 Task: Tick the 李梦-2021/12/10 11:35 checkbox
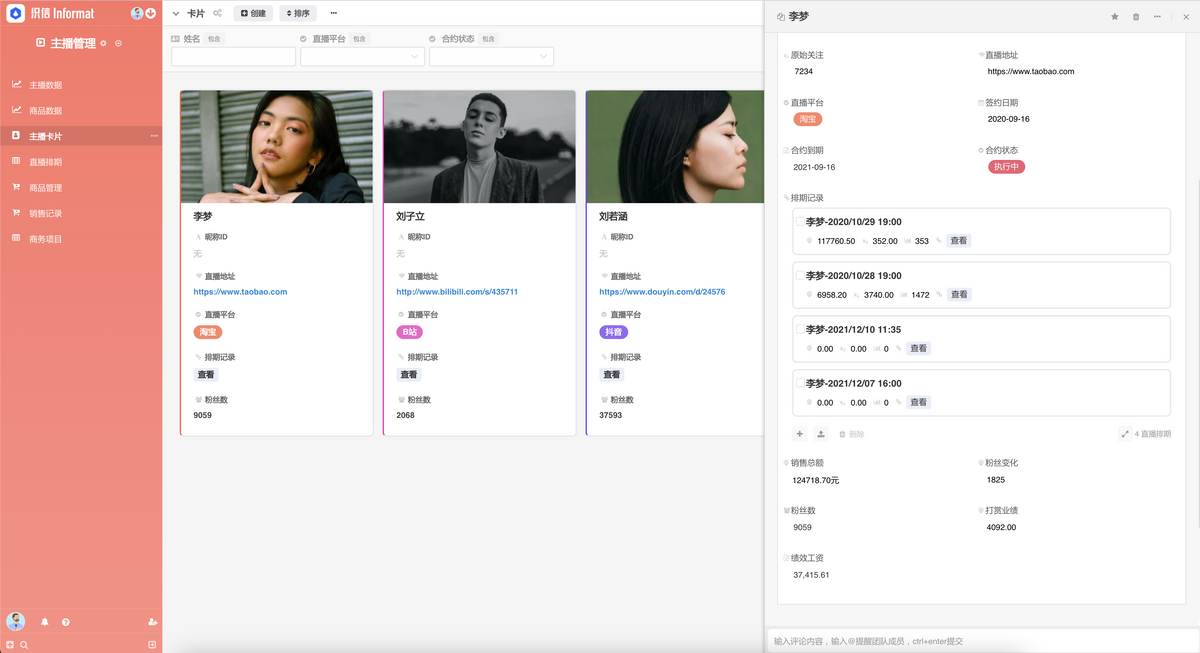800,329
